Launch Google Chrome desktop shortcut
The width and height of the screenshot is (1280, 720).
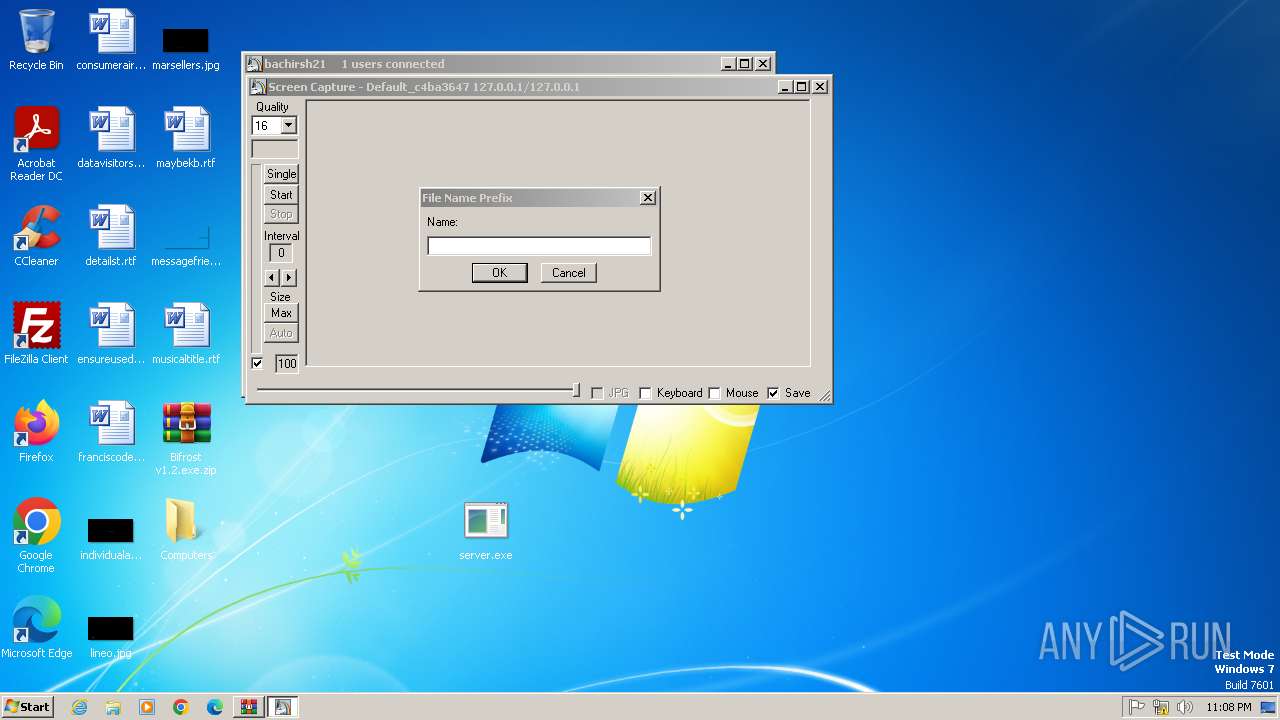36,536
